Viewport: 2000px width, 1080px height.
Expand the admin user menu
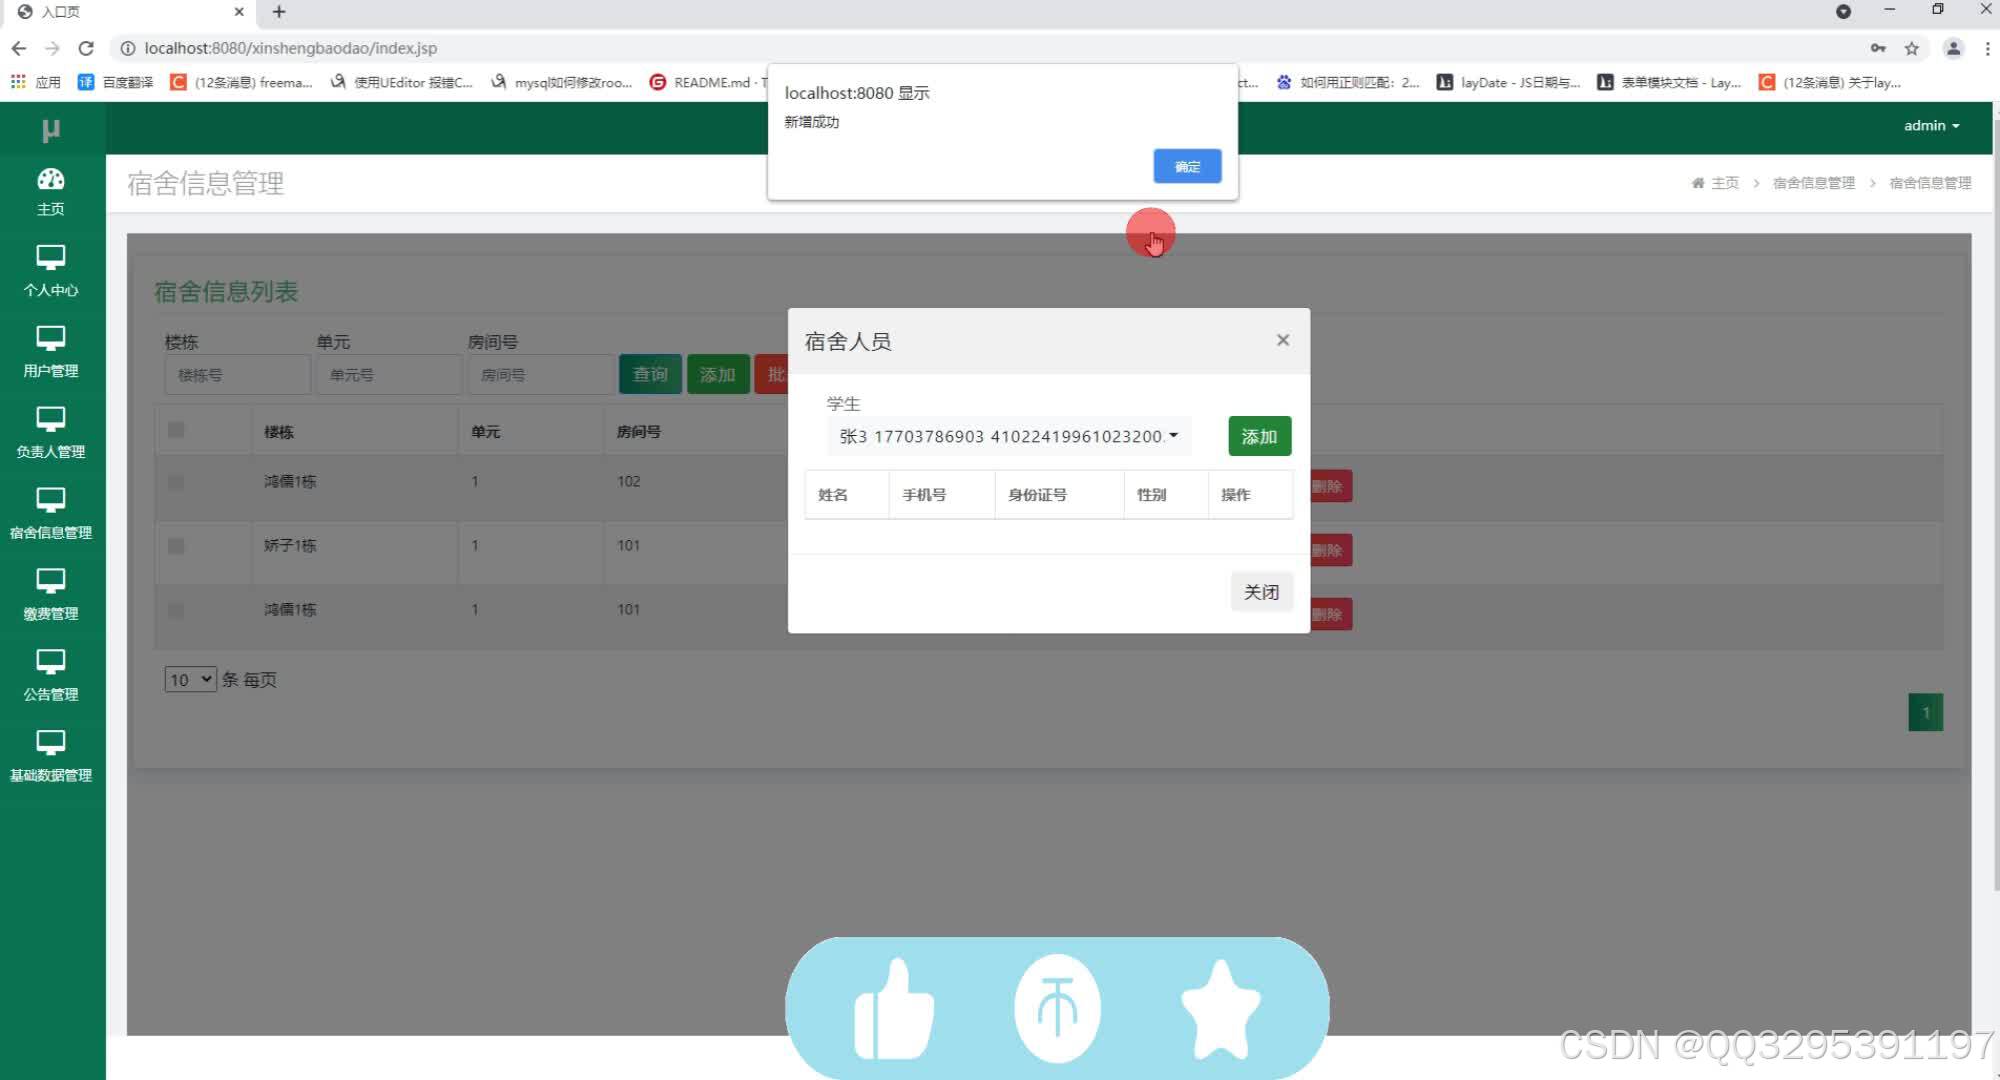1931,126
